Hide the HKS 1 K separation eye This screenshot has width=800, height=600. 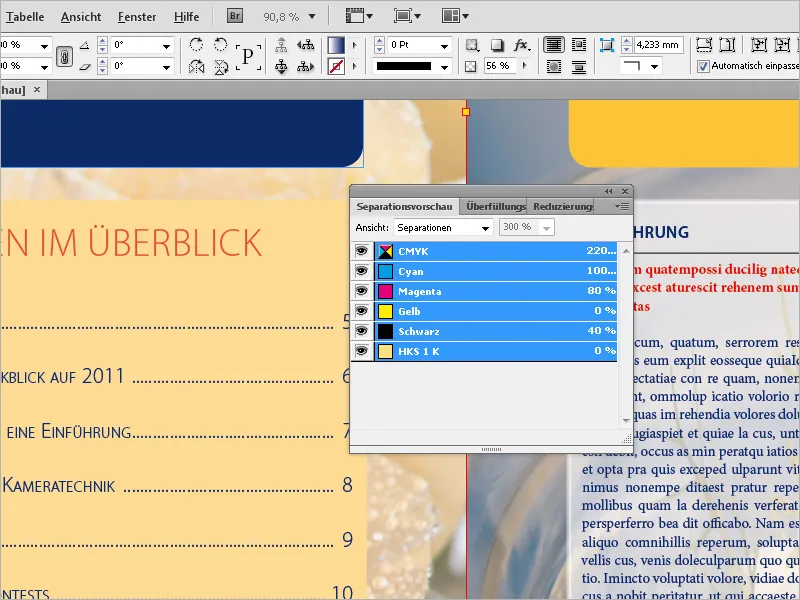[x=362, y=351]
